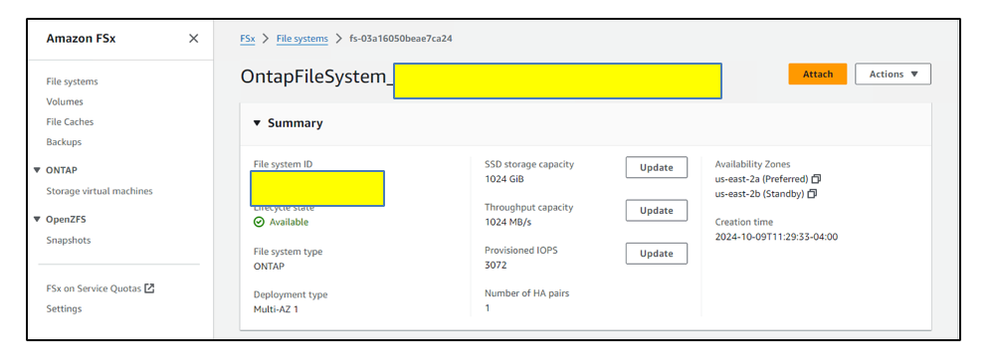Click the Number of HA pairs label

527,294
